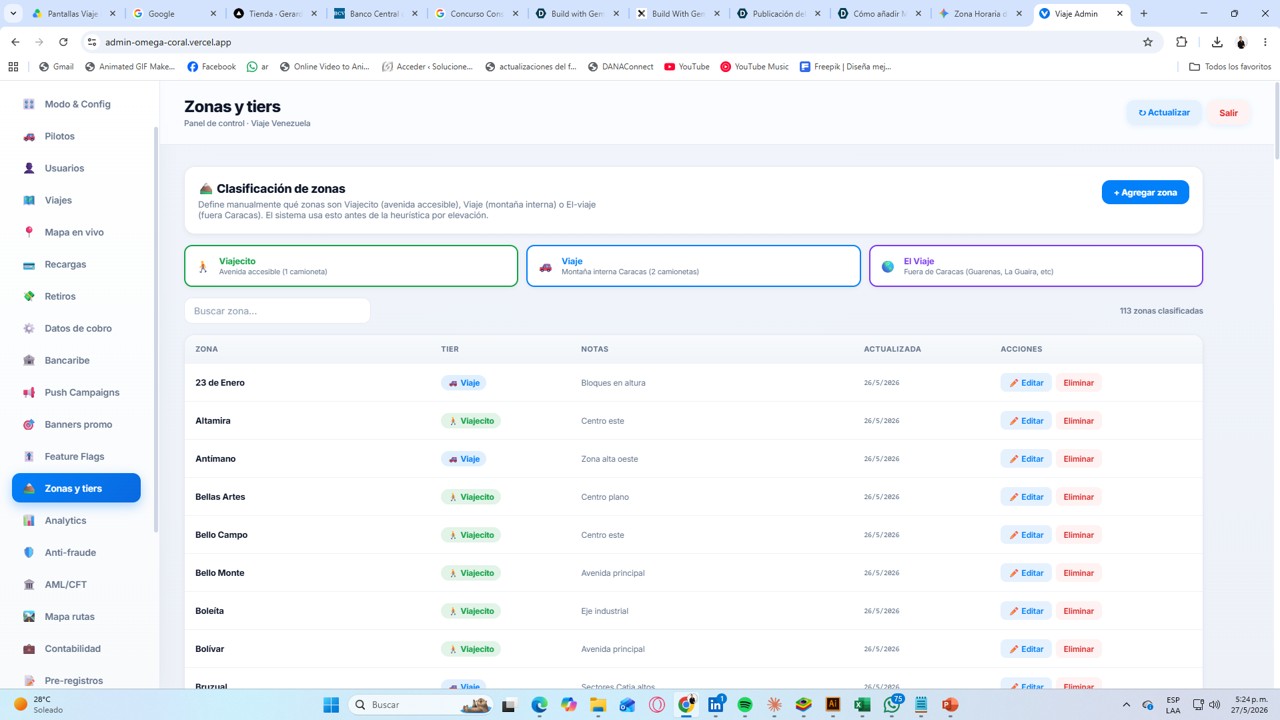Focus the Buscar zona search field
The image size is (1280, 720).
[x=277, y=311]
